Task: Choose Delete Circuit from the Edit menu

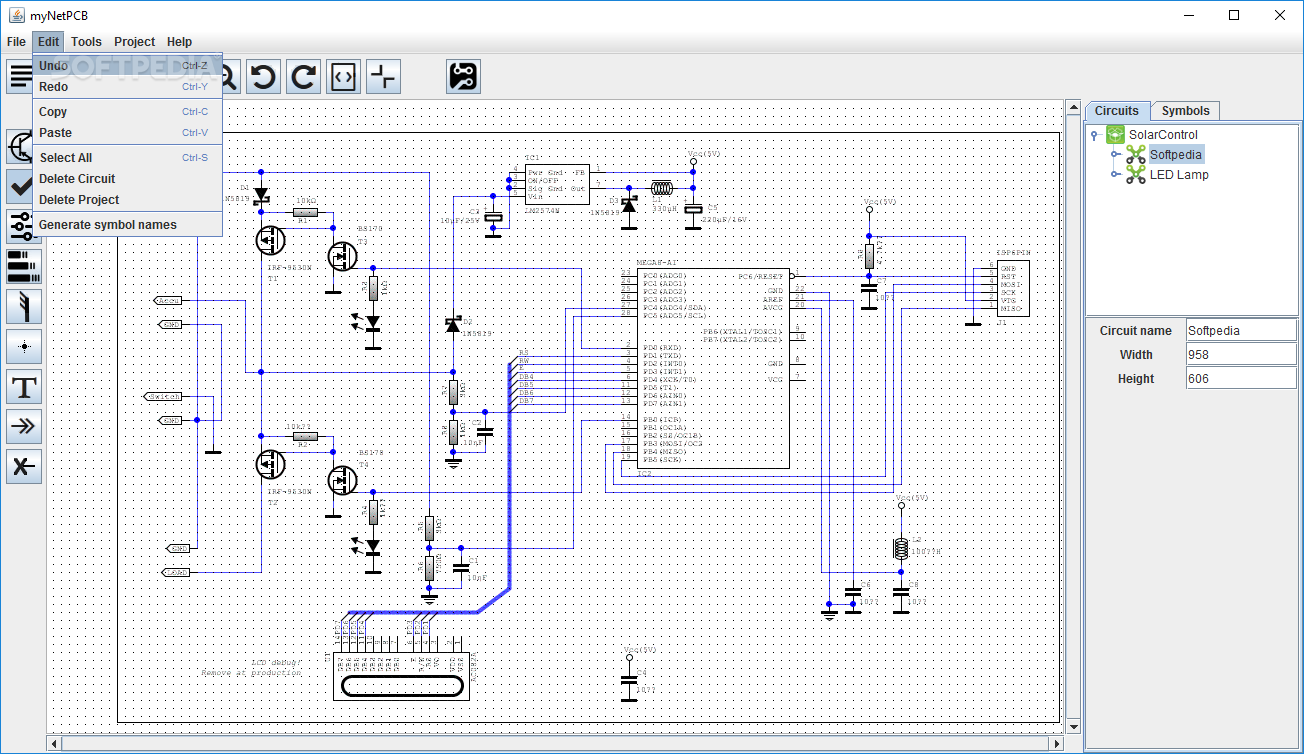Action: point(127,179)
